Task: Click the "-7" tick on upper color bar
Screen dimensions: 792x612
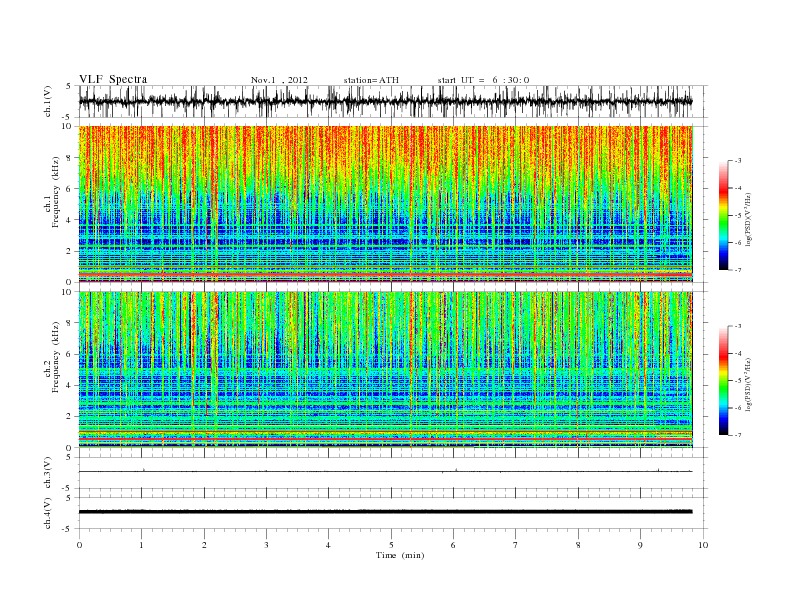Action: click(x=738, y=270)
